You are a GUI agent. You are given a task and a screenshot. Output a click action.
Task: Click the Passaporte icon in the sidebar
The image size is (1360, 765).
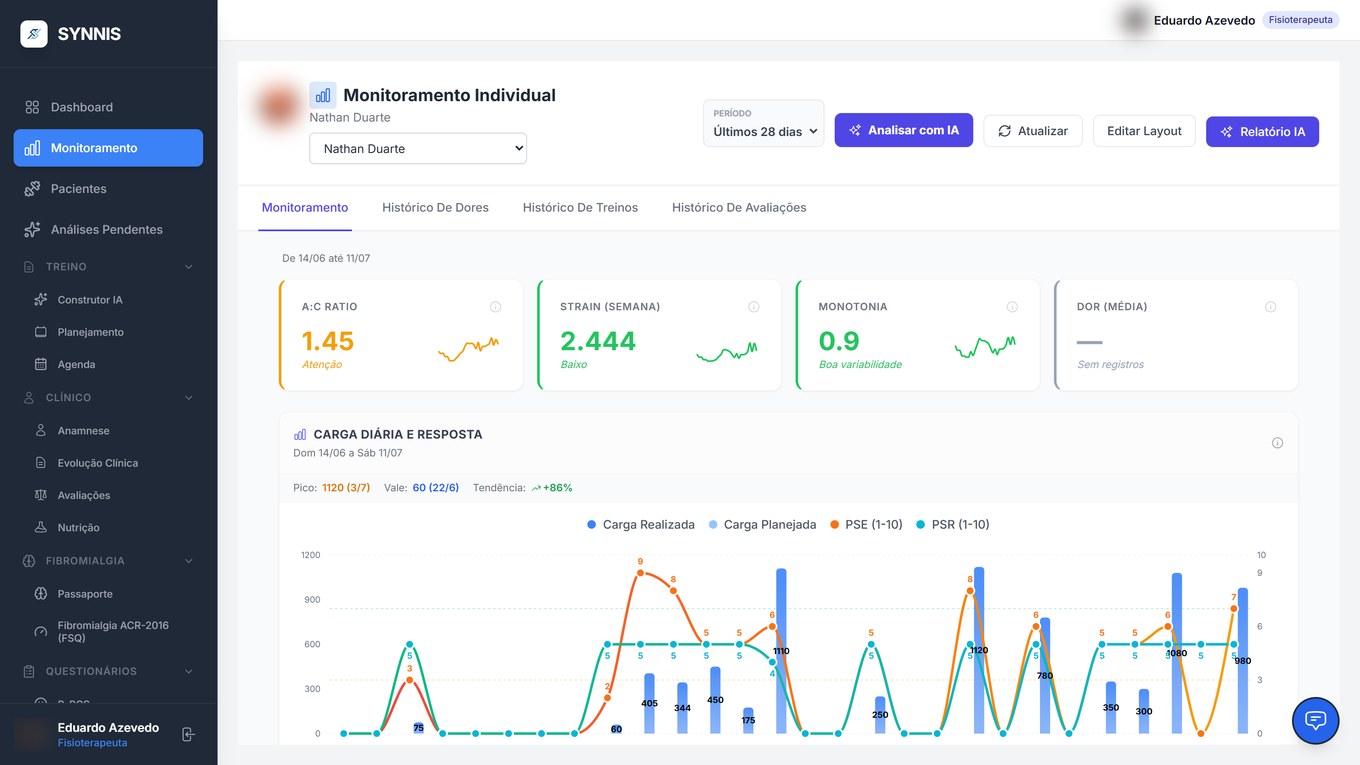tap(41, 594)
